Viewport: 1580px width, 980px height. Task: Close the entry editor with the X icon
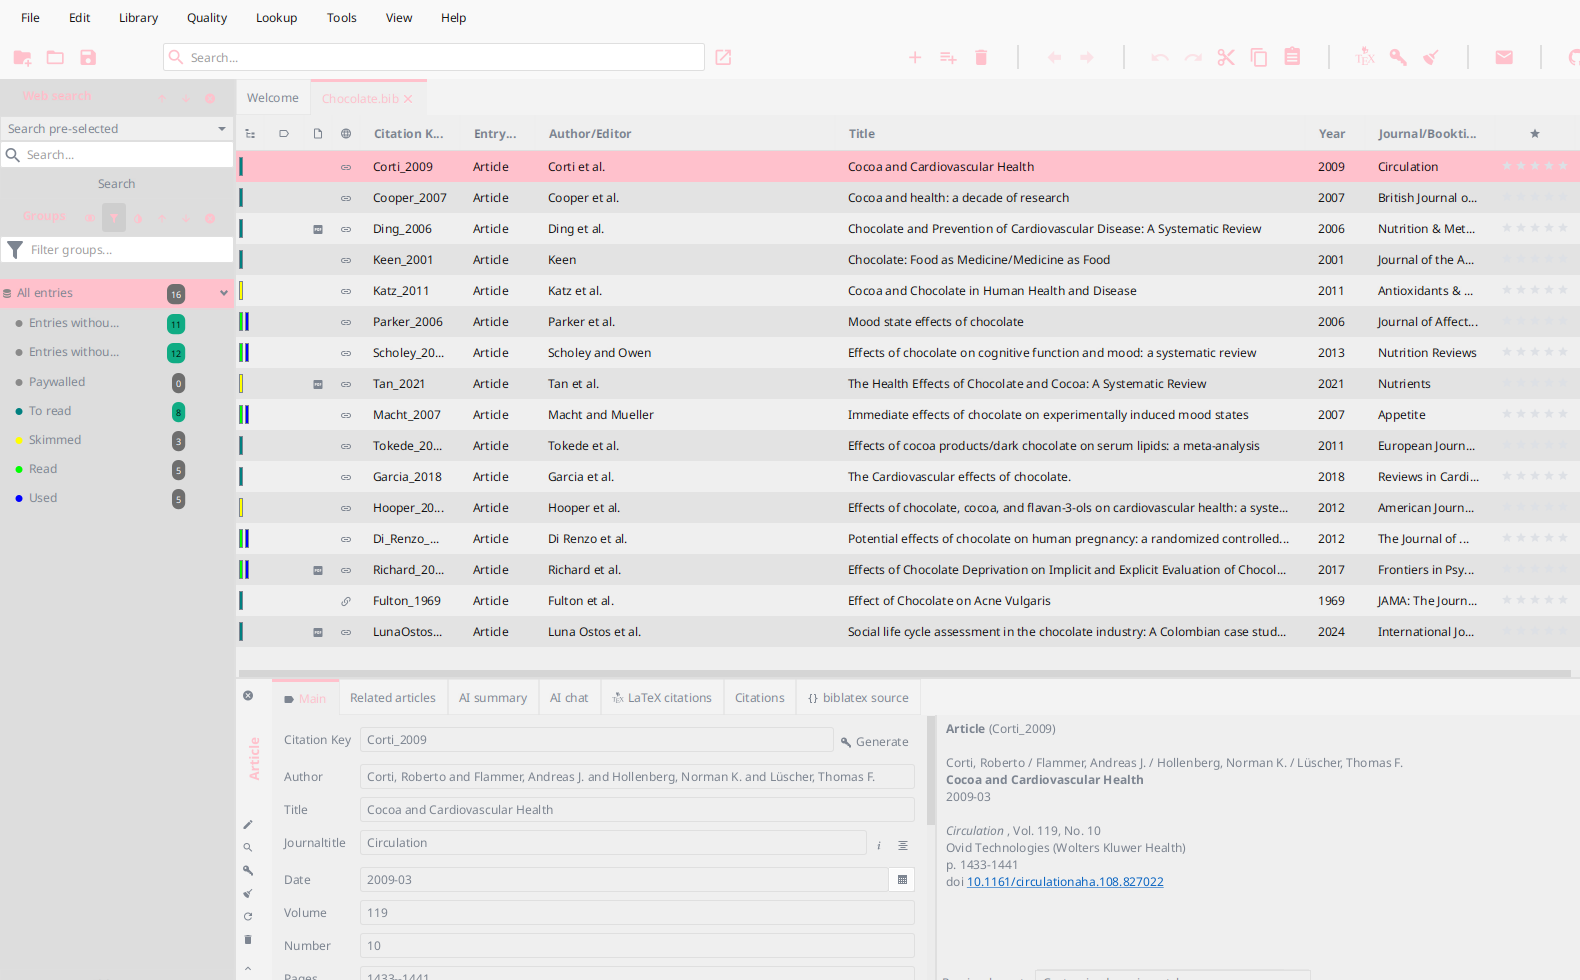click(248, 696)
